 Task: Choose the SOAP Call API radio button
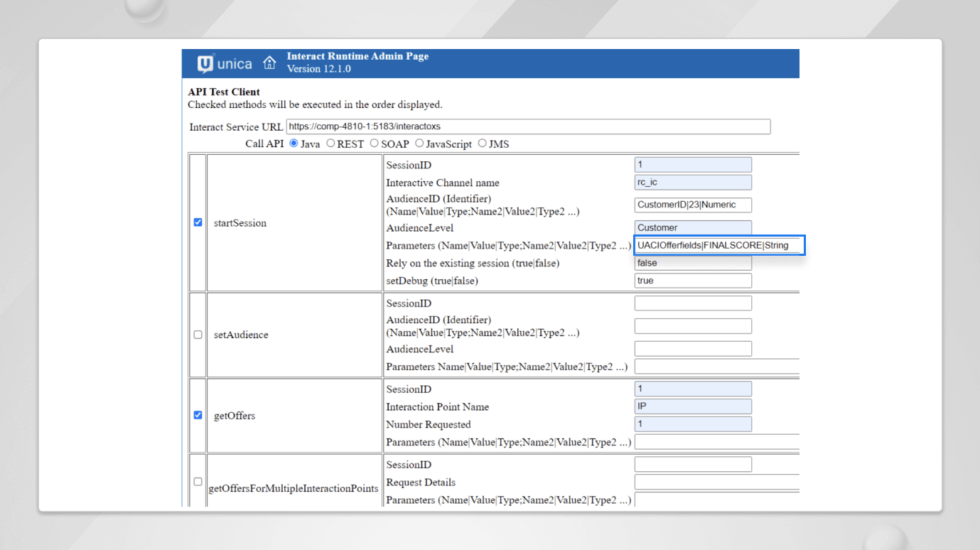[x=374, y=143]
